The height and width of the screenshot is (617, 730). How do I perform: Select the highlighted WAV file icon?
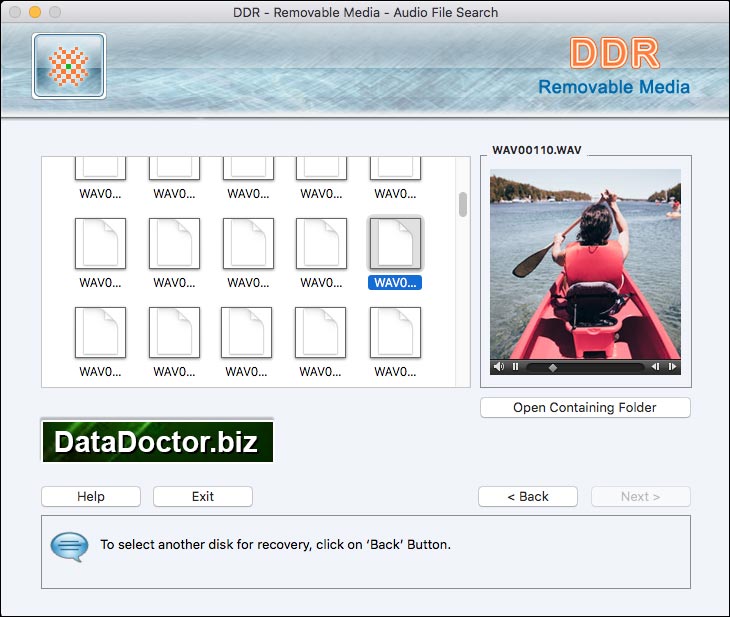pos(395,244)
